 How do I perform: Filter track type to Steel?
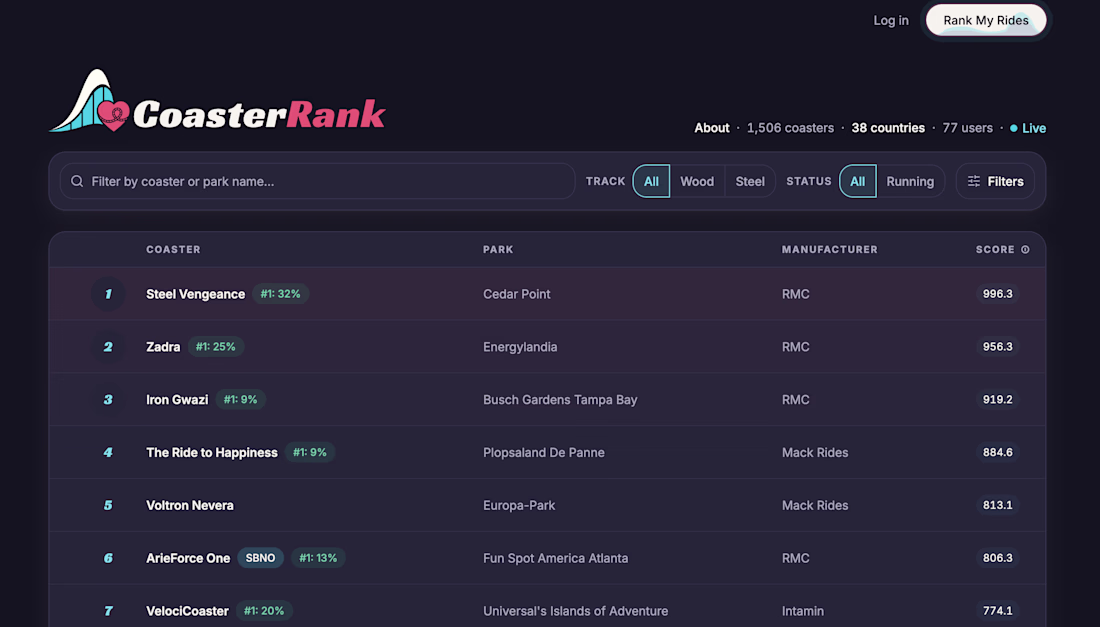pyautogui.click(x=750, y=182)
